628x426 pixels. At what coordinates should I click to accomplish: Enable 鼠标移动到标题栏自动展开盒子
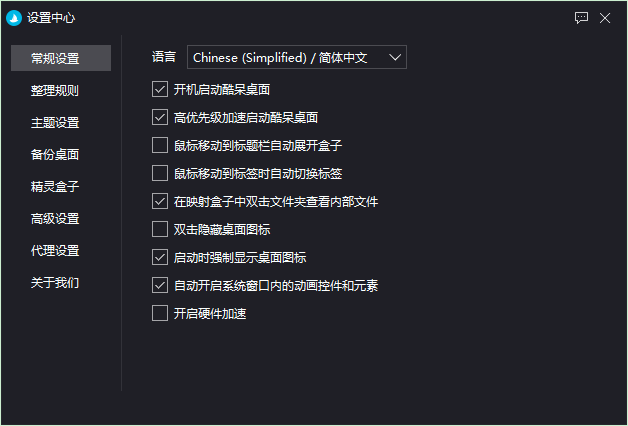click(160, 145)
